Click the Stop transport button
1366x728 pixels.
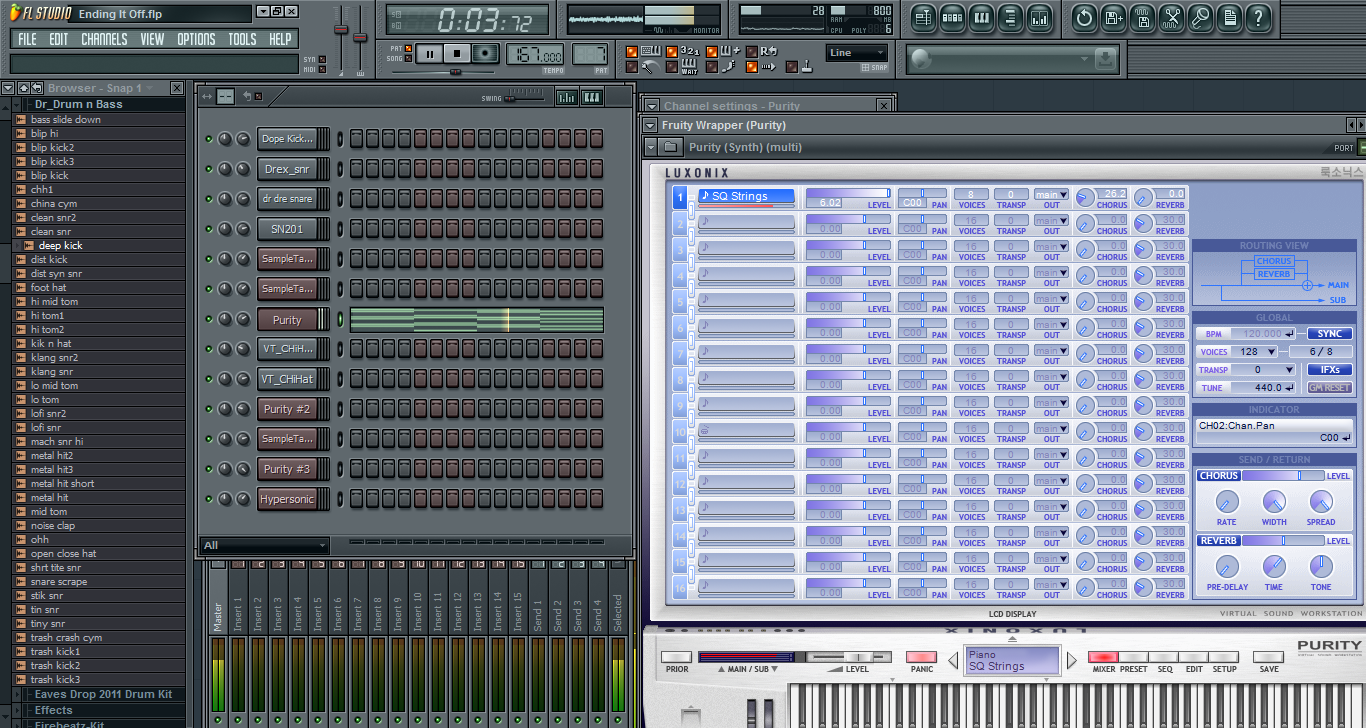coord(458,53)
